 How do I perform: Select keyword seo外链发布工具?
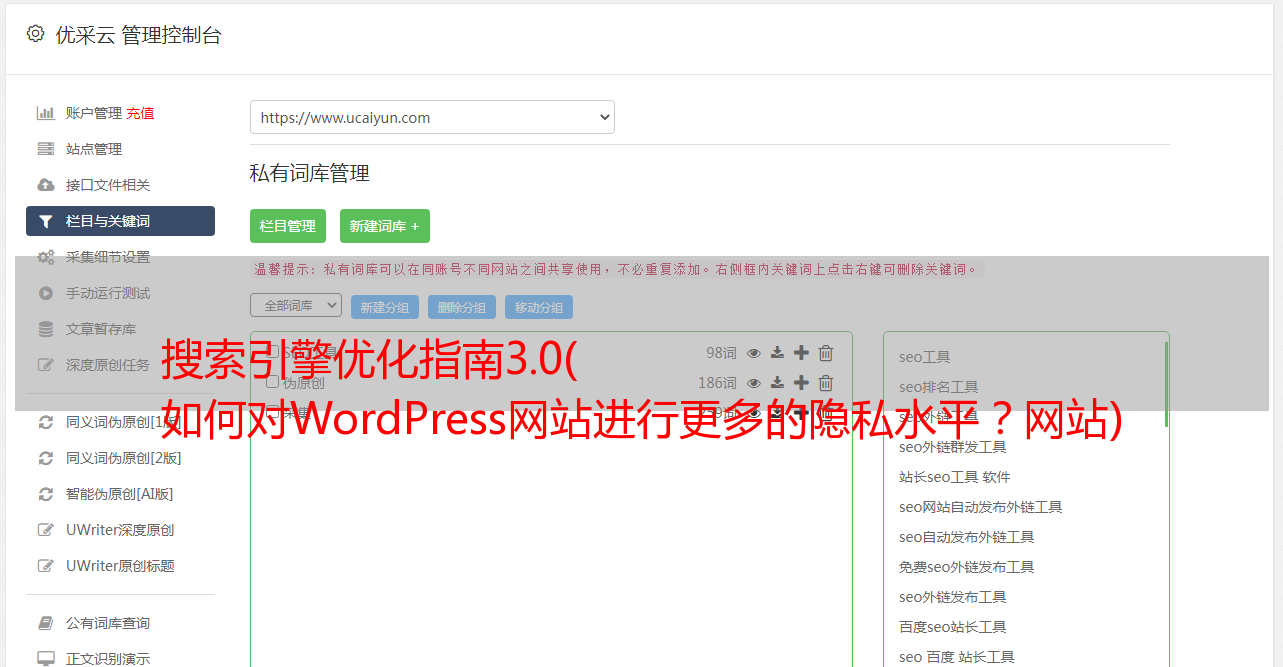(x=953, y=597)
